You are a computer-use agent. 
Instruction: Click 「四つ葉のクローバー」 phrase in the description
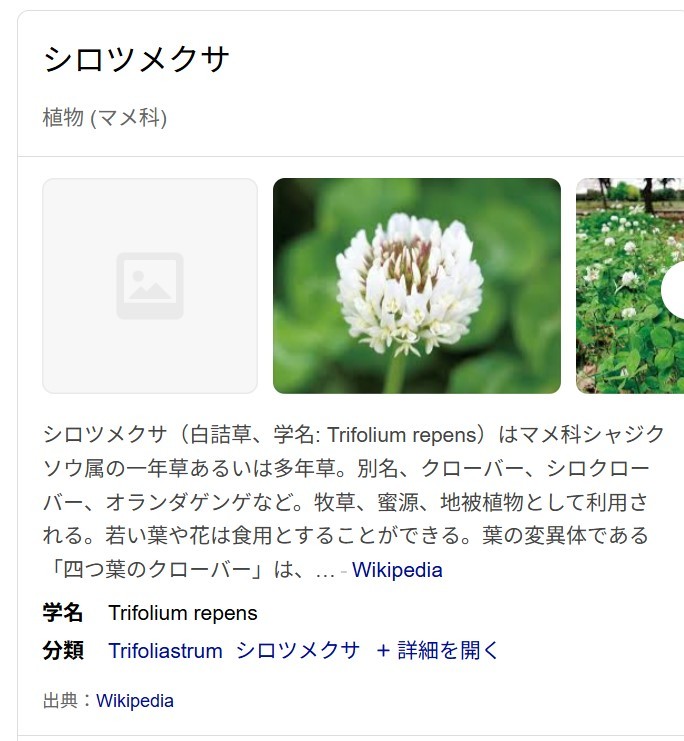(x=156, y=569)
